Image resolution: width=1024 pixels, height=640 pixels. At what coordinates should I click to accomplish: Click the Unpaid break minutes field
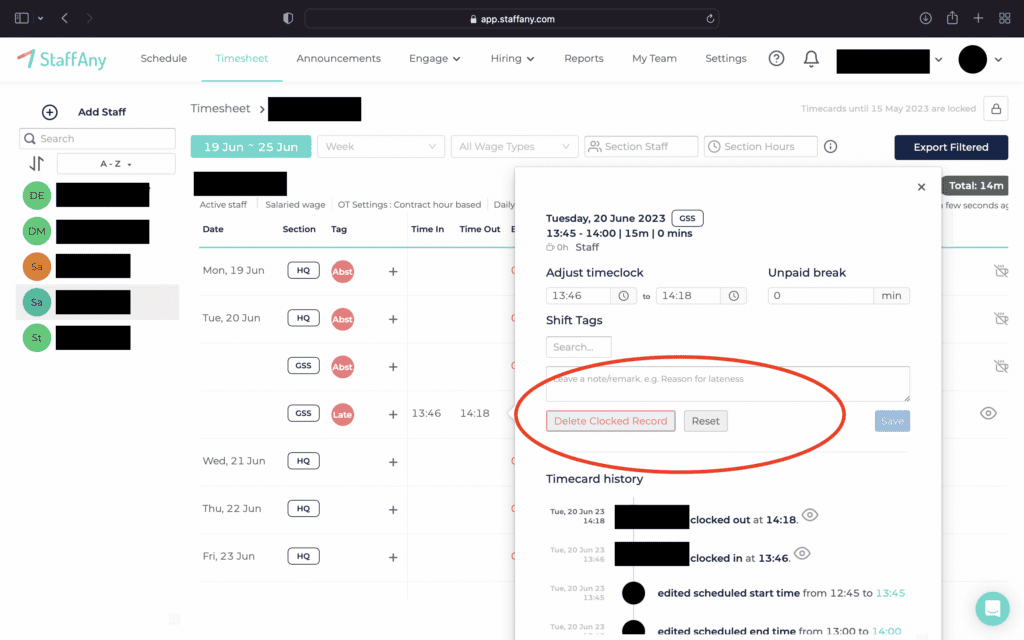point(820,296)
